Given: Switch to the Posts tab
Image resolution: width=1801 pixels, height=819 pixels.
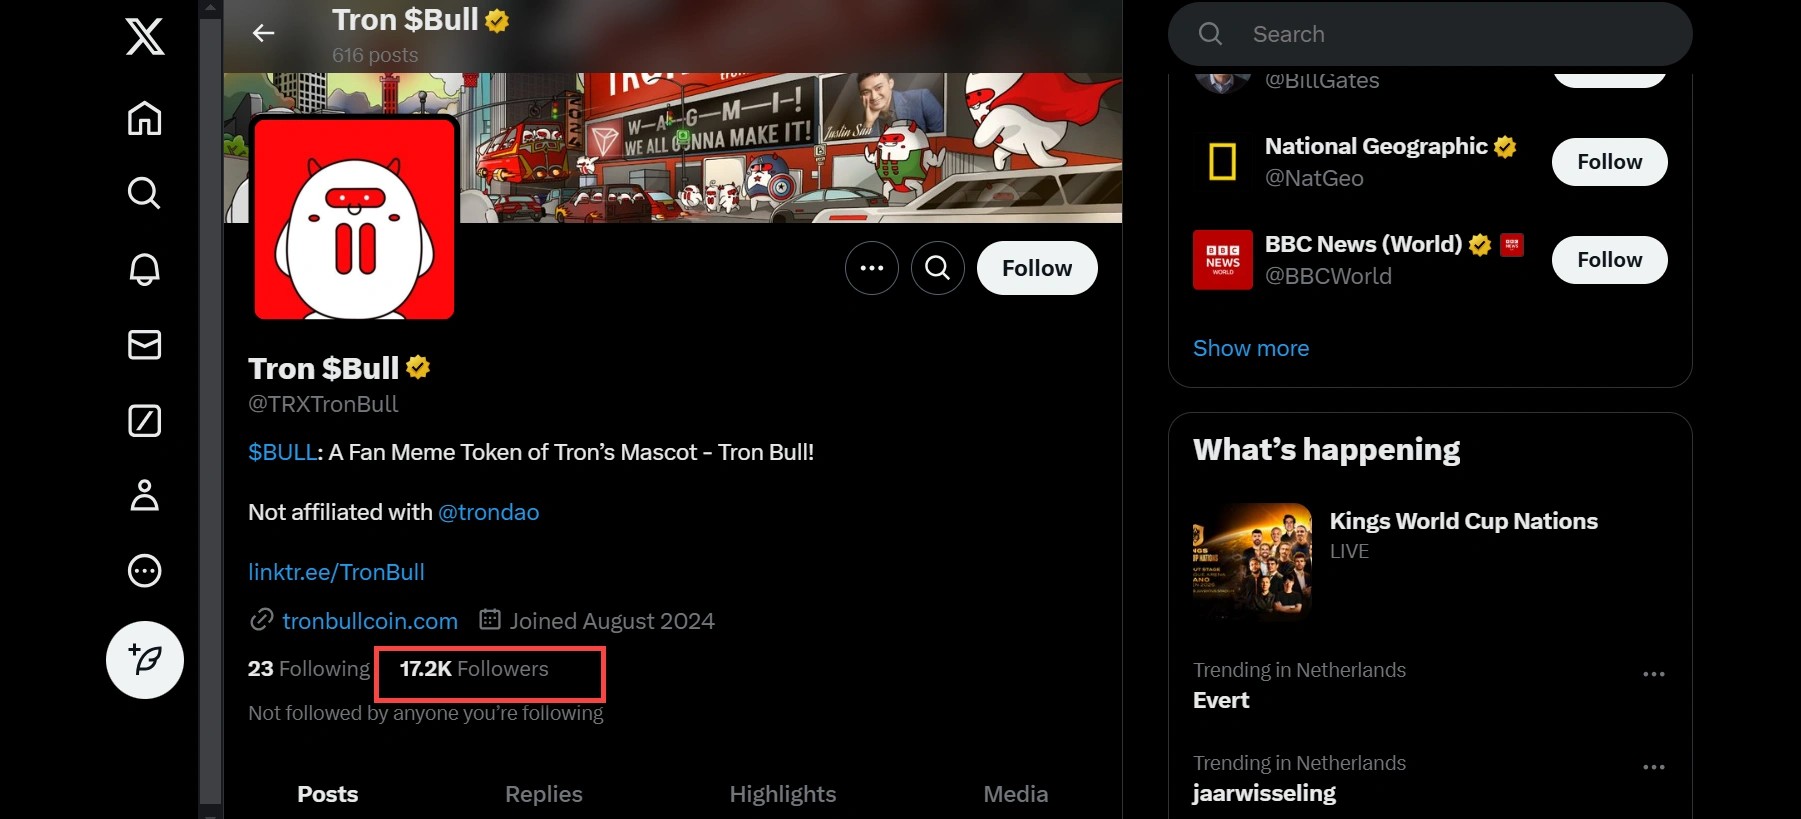Looking at the screenshot, I should [x=328, y=794].
